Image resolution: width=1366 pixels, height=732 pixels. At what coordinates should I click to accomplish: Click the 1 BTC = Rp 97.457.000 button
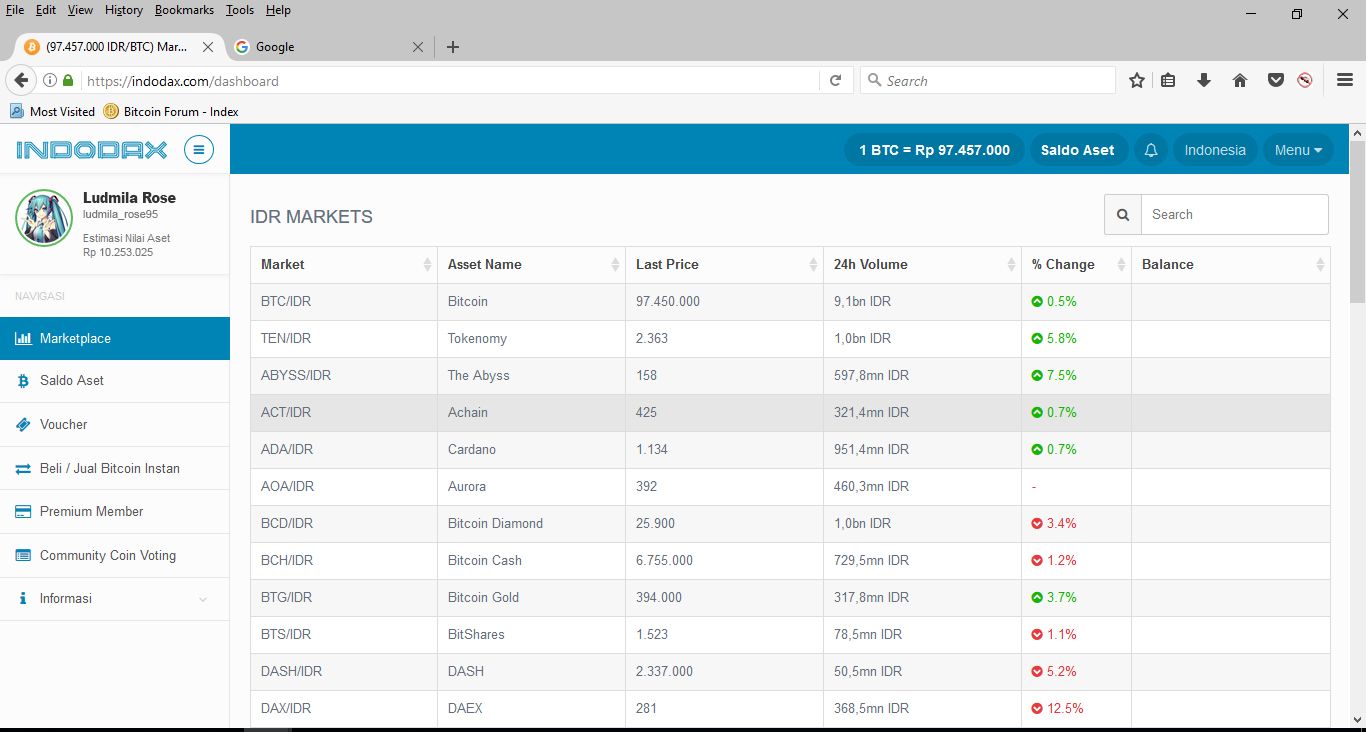[x=935, y=150]
